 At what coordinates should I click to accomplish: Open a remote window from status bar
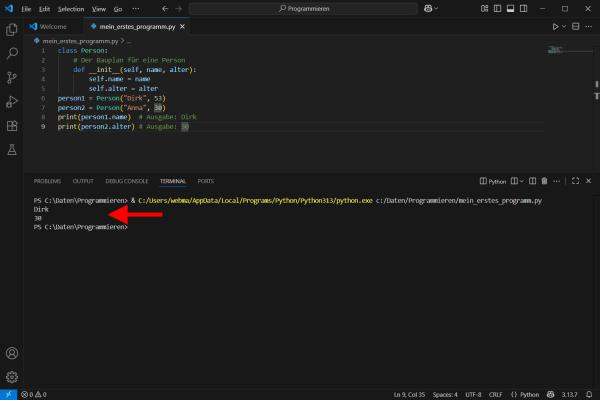(8, 395)
